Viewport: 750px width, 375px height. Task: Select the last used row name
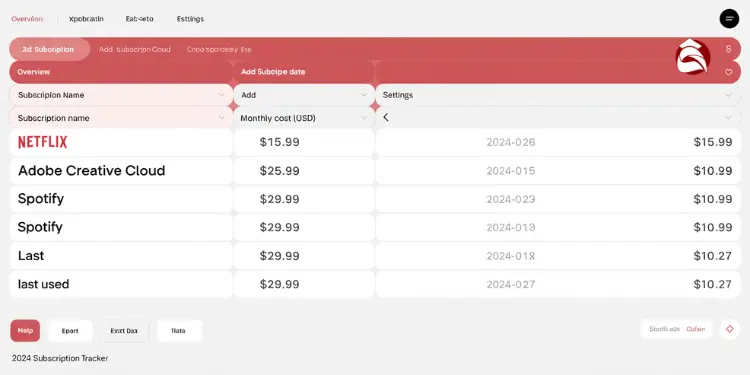tap(44, 284)
